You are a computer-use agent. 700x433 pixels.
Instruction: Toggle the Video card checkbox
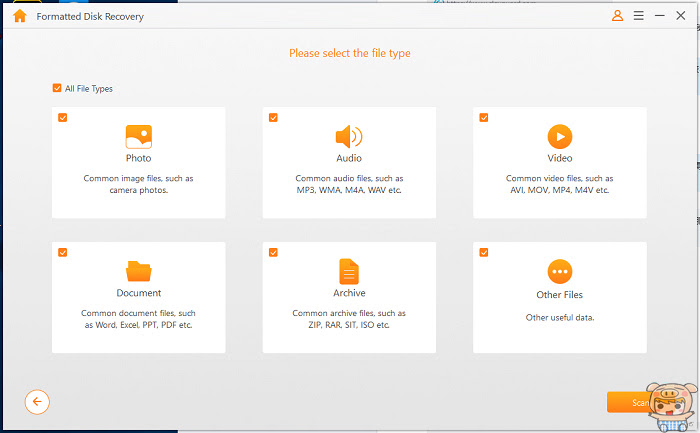click(483, 117)
